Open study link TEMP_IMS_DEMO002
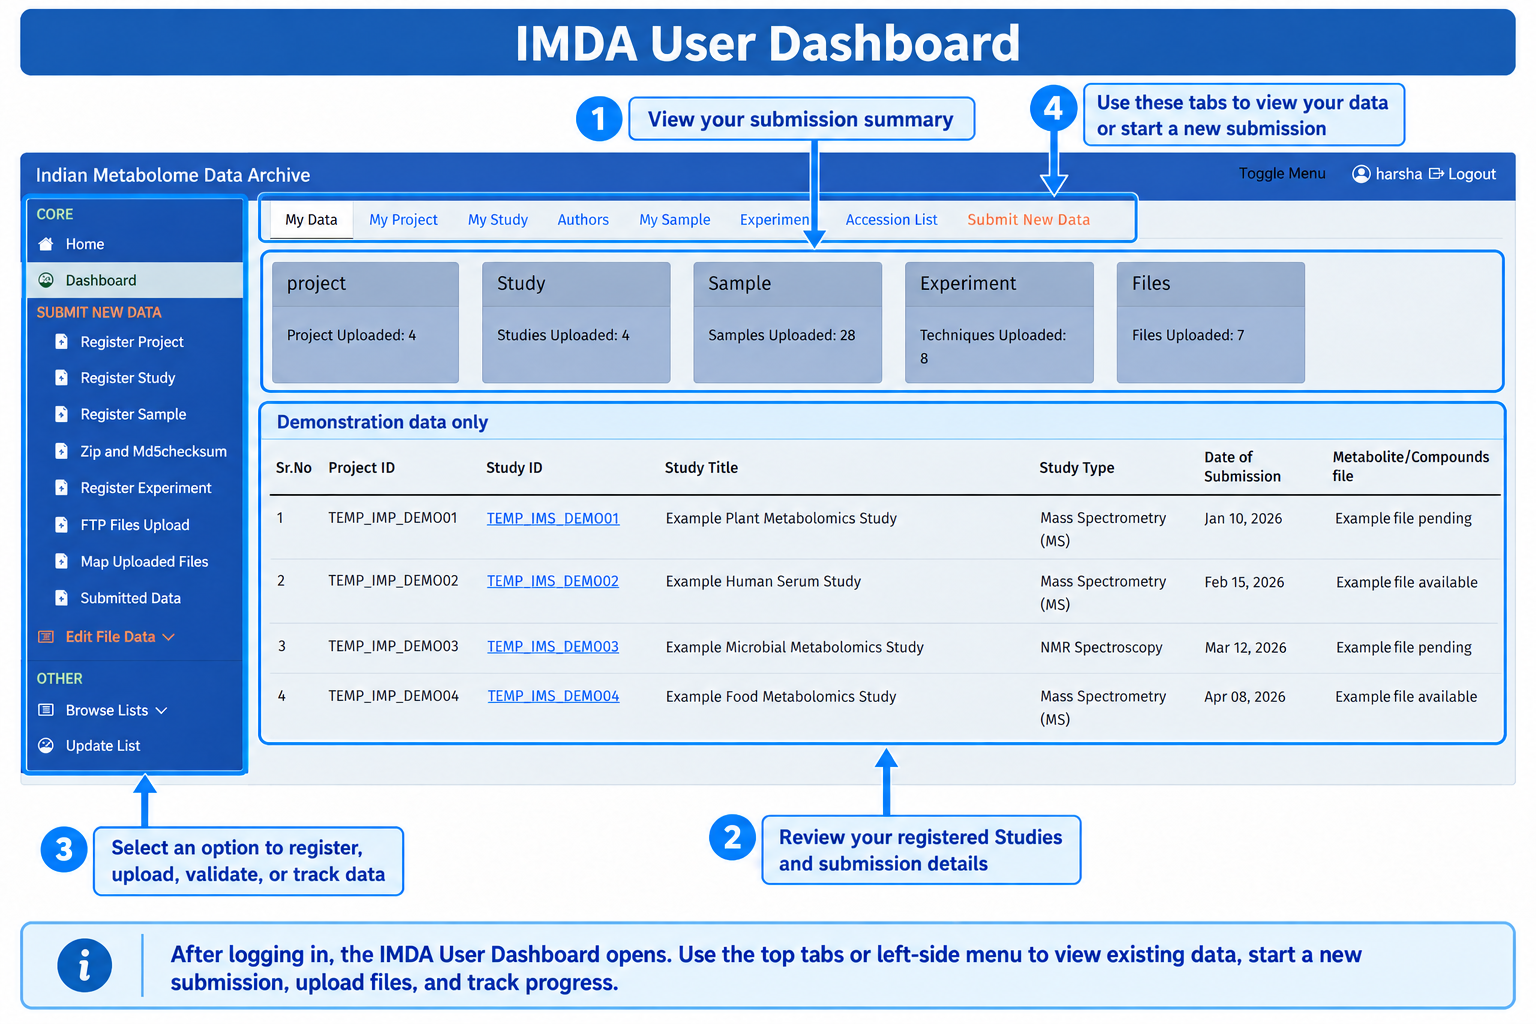The image size is (1536, 1024). [x=553, y=581]
